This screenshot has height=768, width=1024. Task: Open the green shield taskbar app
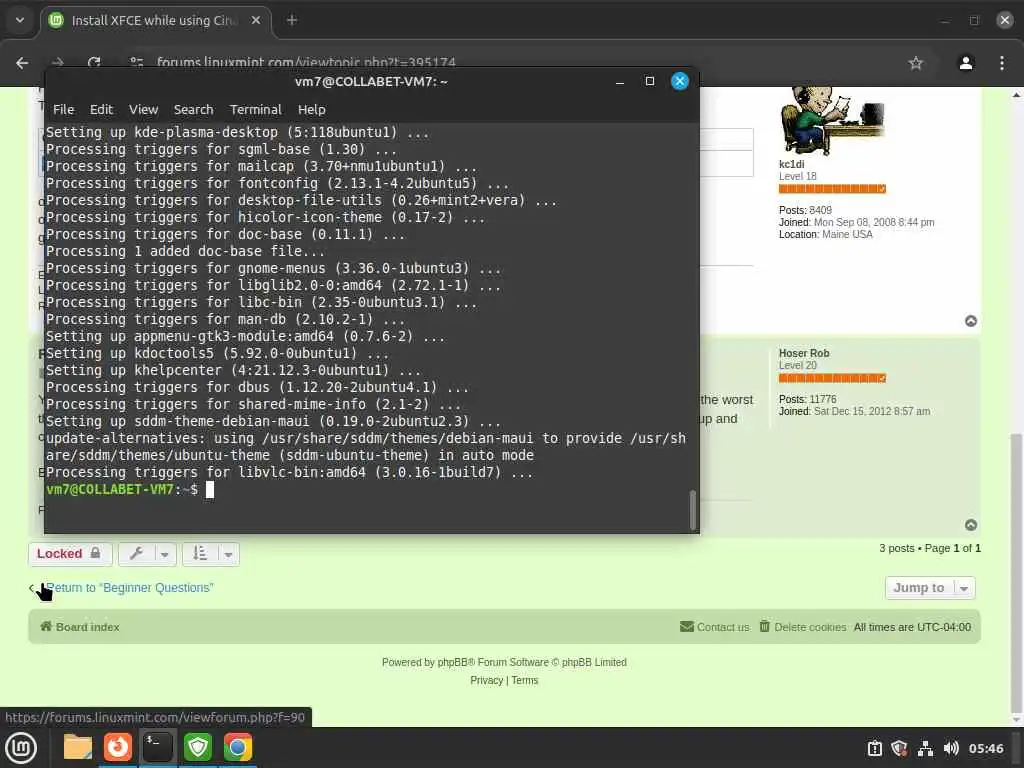(198, 748)
